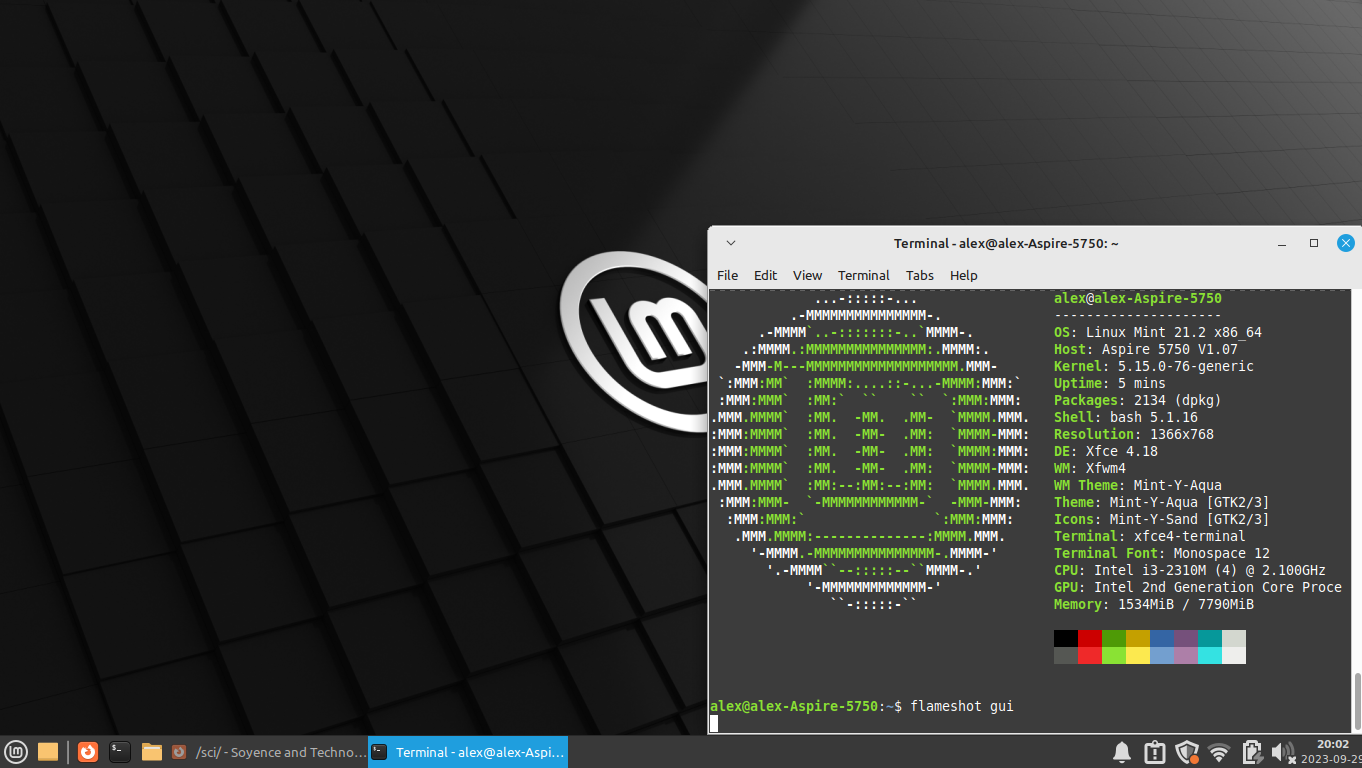Open the Tabs menu in Terminal

point(920,275)
